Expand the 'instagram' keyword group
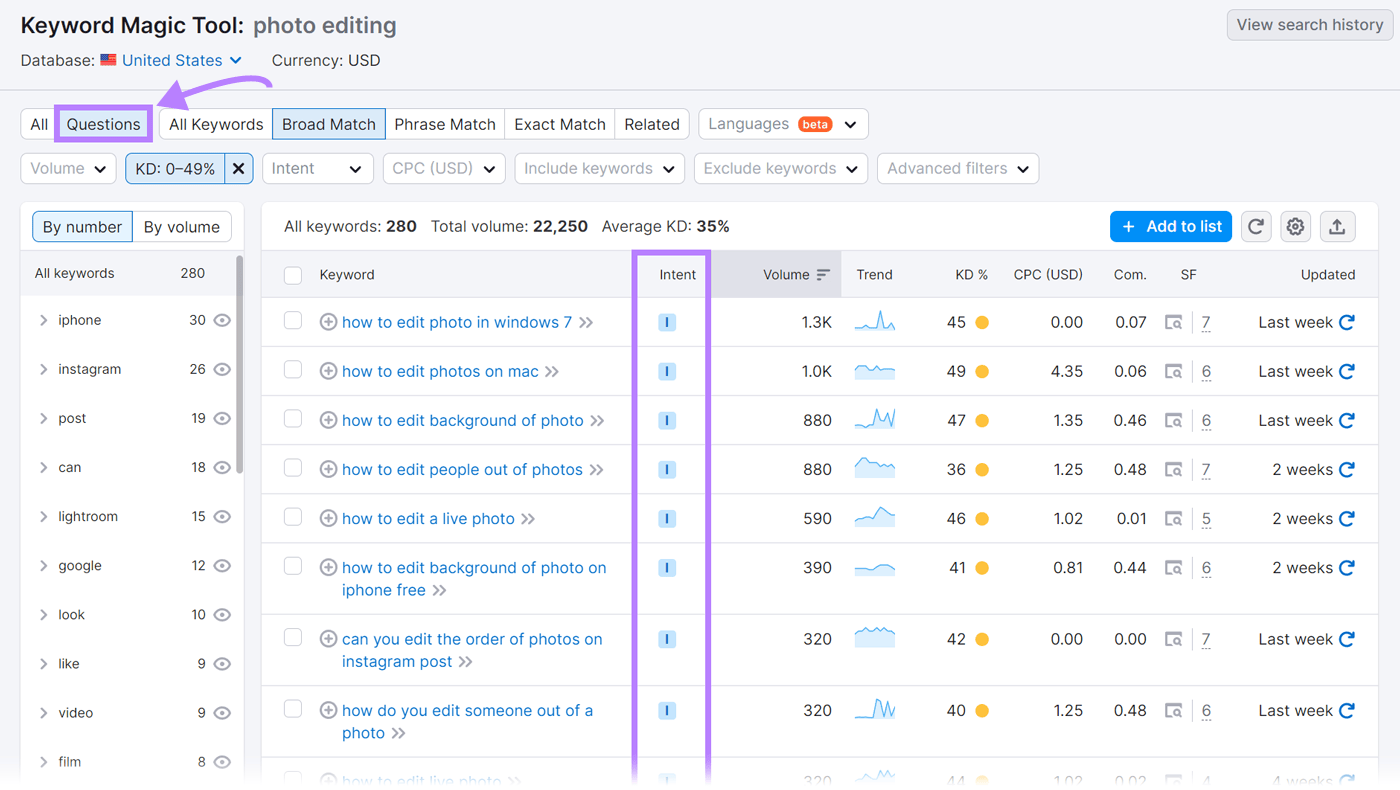Image resolution: width=1400 pixels, height=790 pixels. click(42, 369)
